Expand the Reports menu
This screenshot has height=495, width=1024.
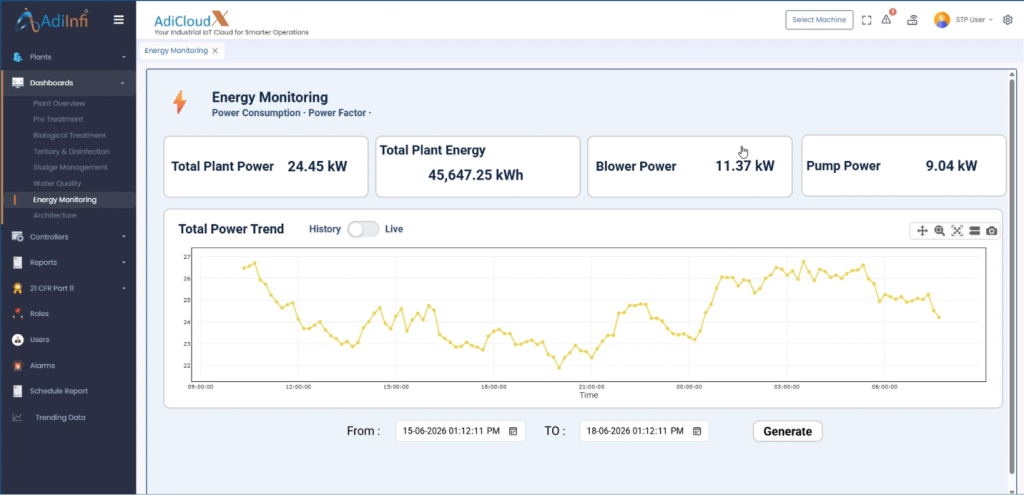(123, 263)
